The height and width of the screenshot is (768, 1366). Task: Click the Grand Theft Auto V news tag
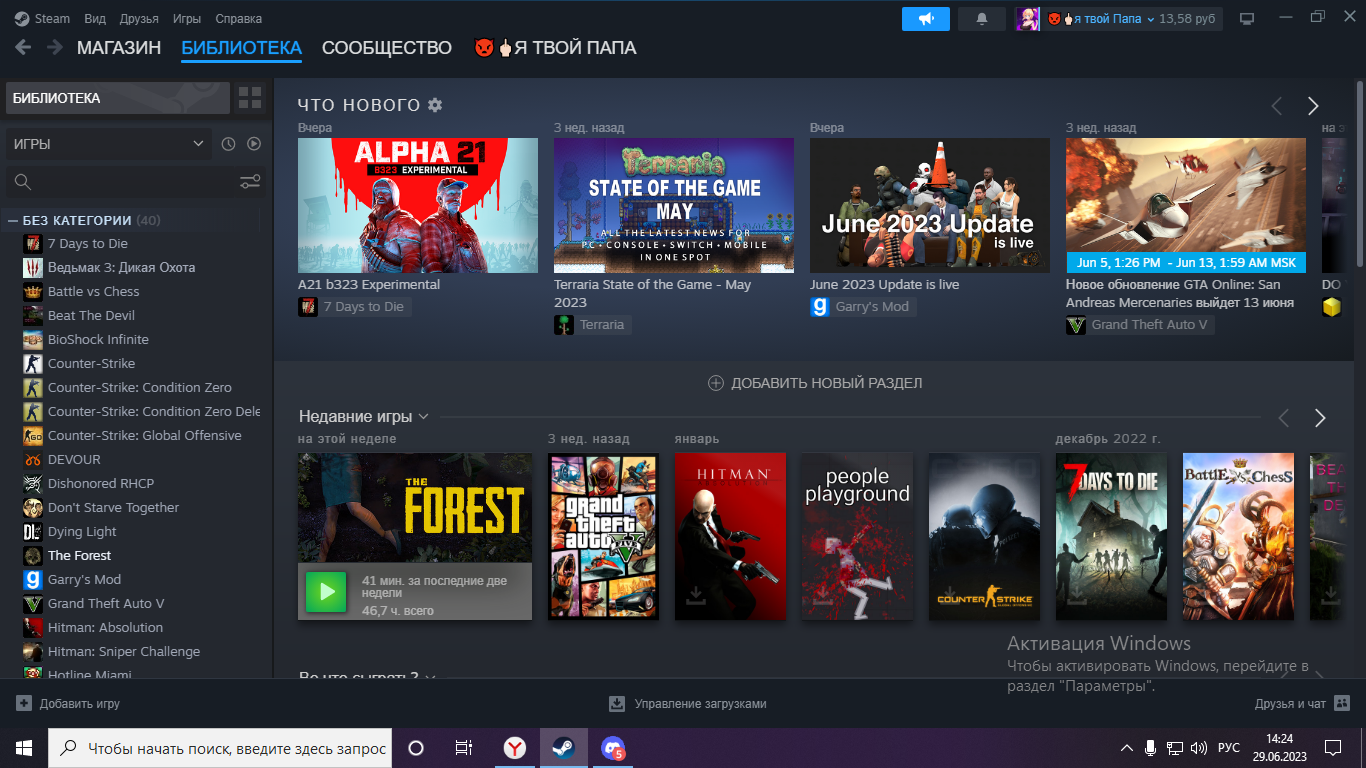[1139, 325]
